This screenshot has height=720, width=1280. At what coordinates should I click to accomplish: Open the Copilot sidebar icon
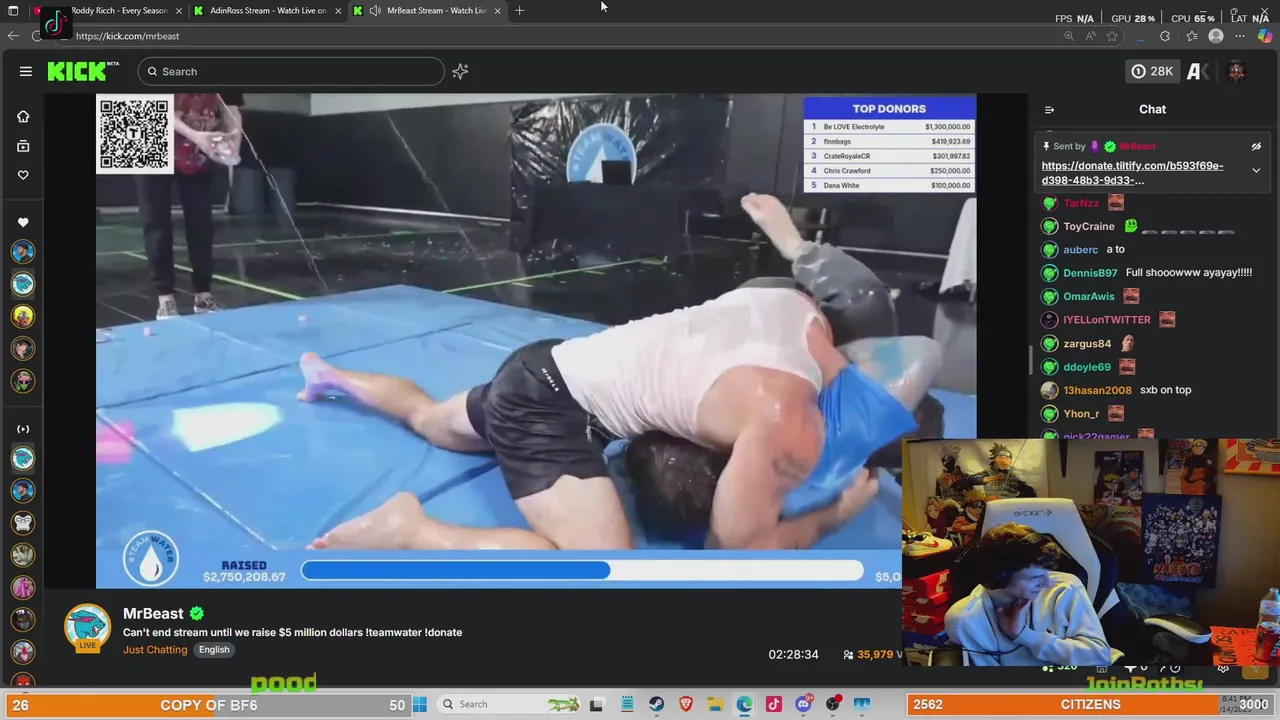(x=1265, y=36)
